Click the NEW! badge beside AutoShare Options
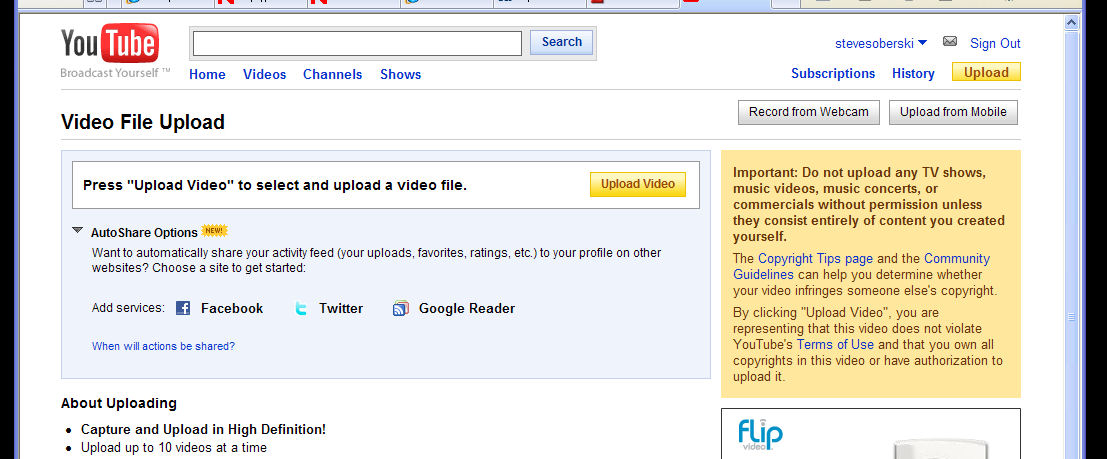The width and height of the screenshot is (1107, 459). [x=215, y=231]
